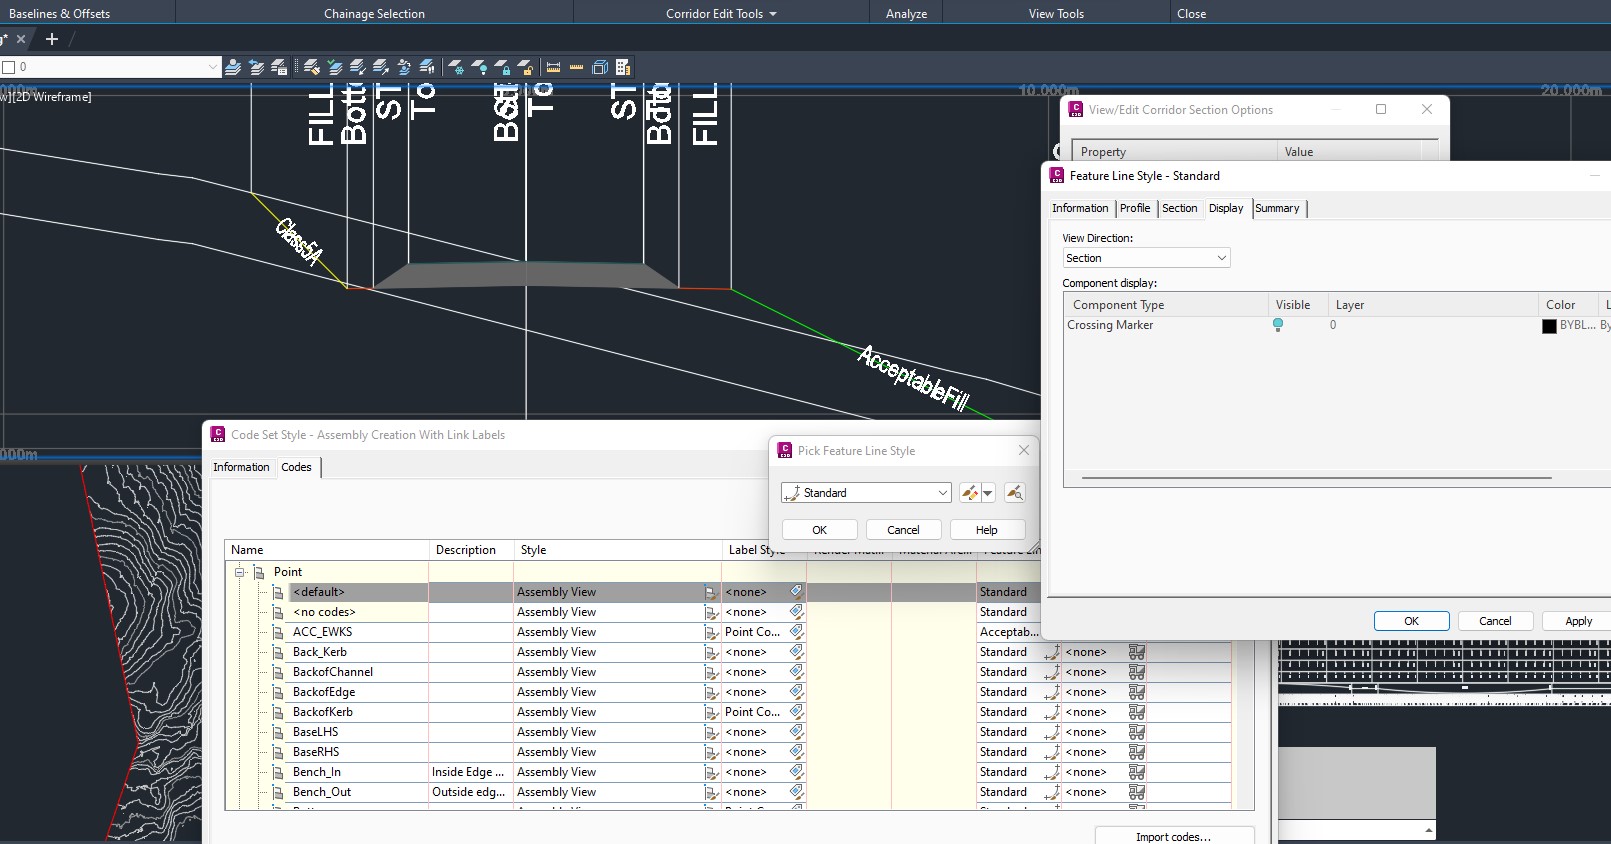Click feature line style icon in Back_Kerb row
Viewport: 1611px width, 844px height.
[1052, 652]
